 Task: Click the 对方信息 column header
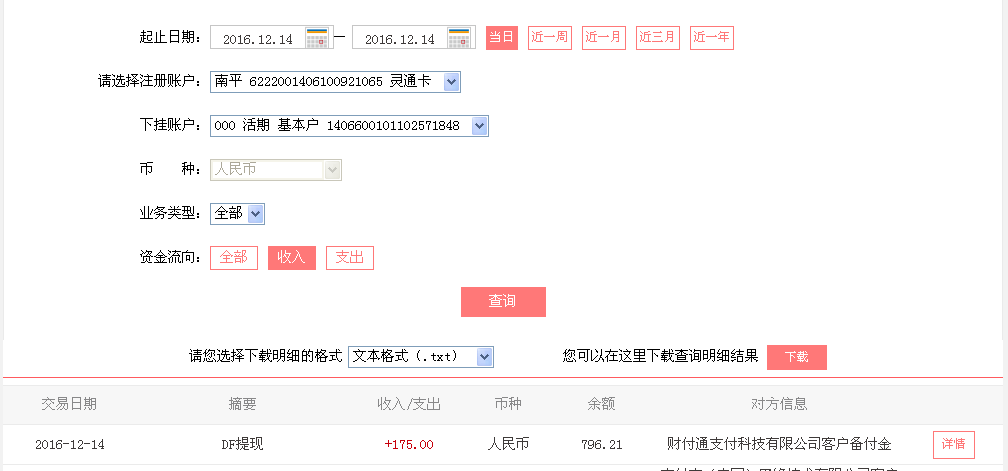[x=779, y=404]
